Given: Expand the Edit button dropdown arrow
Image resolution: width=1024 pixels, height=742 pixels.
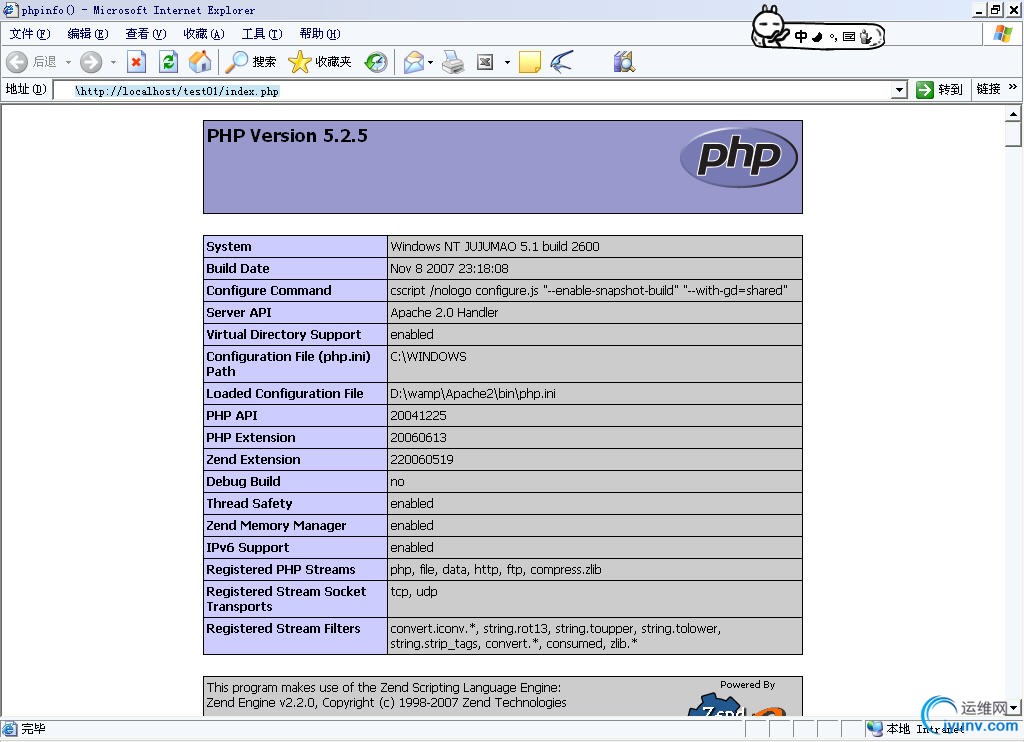Looking at the screenshot, I should click(x=507, y=62).
